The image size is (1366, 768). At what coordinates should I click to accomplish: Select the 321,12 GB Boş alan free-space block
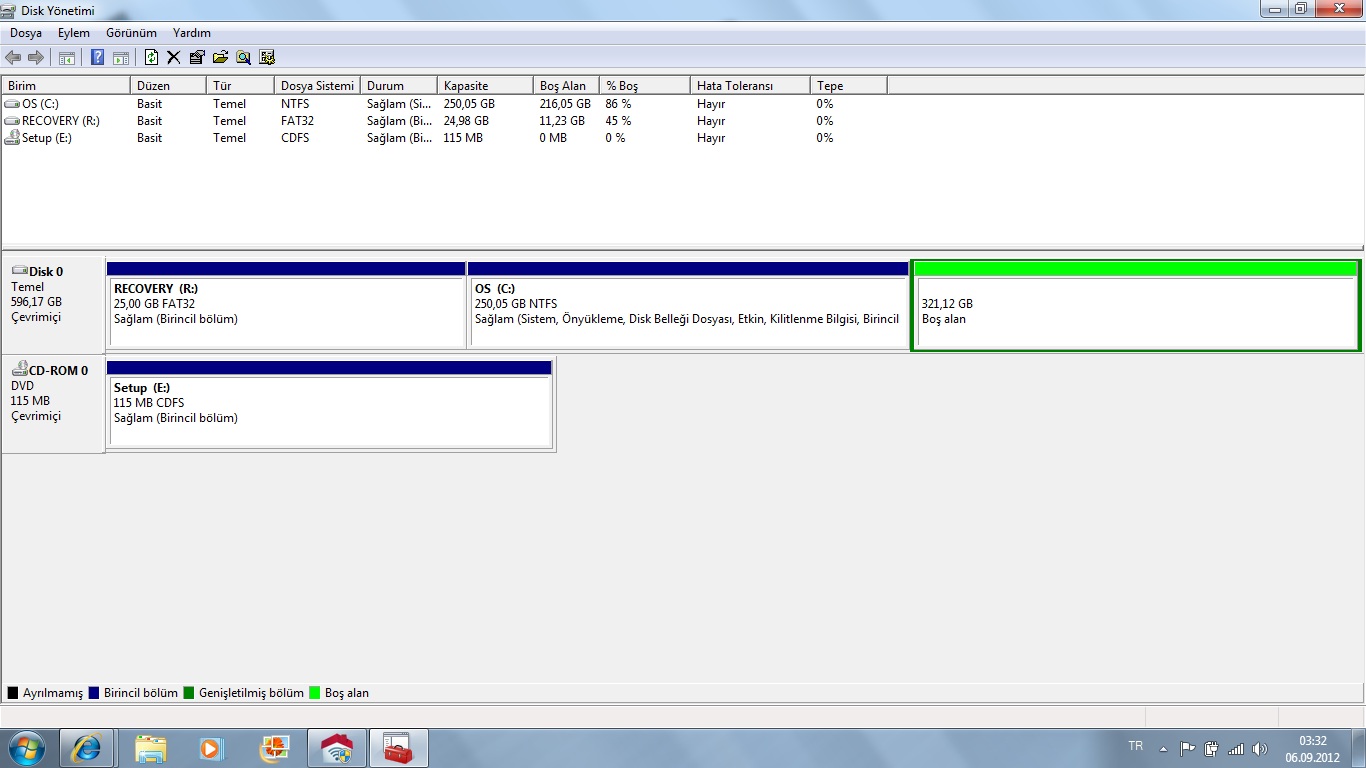click(1136, 305)
